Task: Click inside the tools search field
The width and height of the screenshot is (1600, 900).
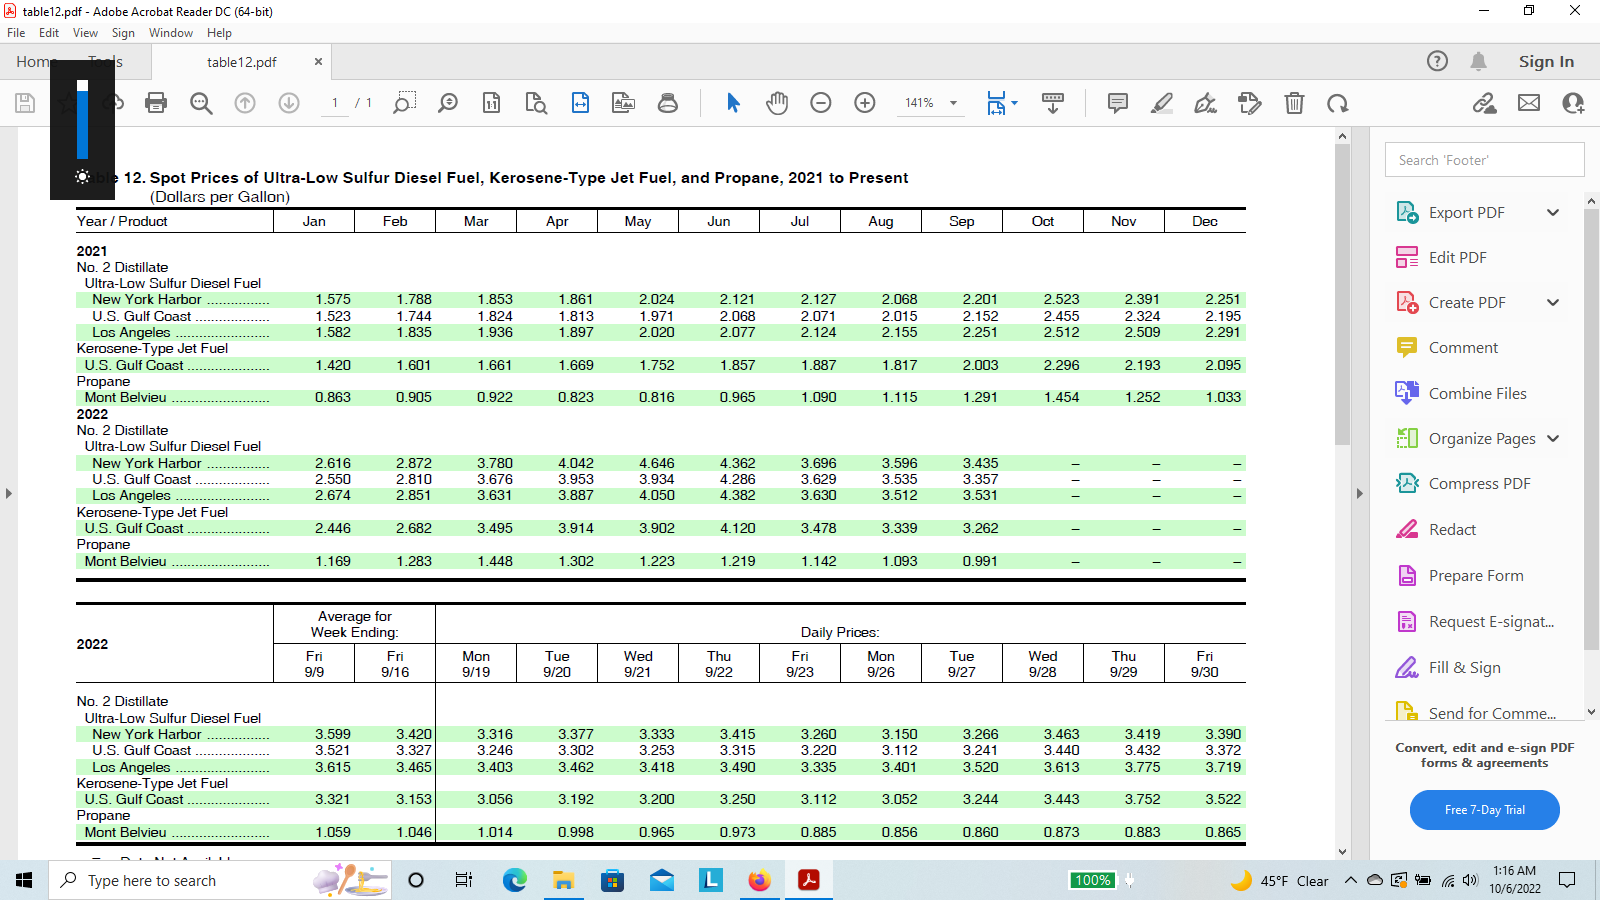Action: 1484,160
